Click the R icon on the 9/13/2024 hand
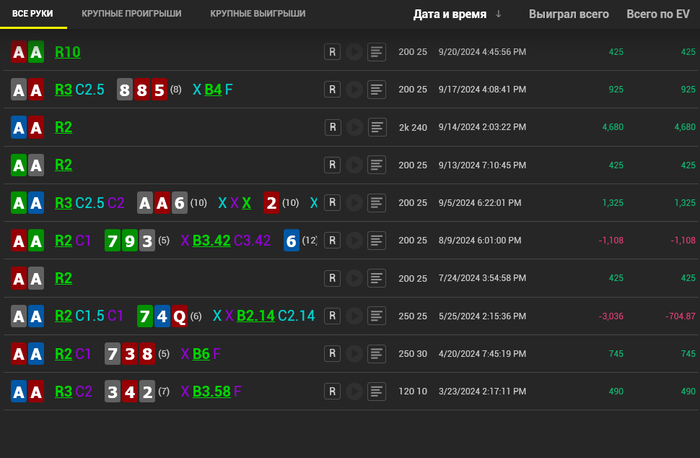Image resolution: width=700 pixels, height=458 pixels. pyautogui.click(x=332, y=165)
